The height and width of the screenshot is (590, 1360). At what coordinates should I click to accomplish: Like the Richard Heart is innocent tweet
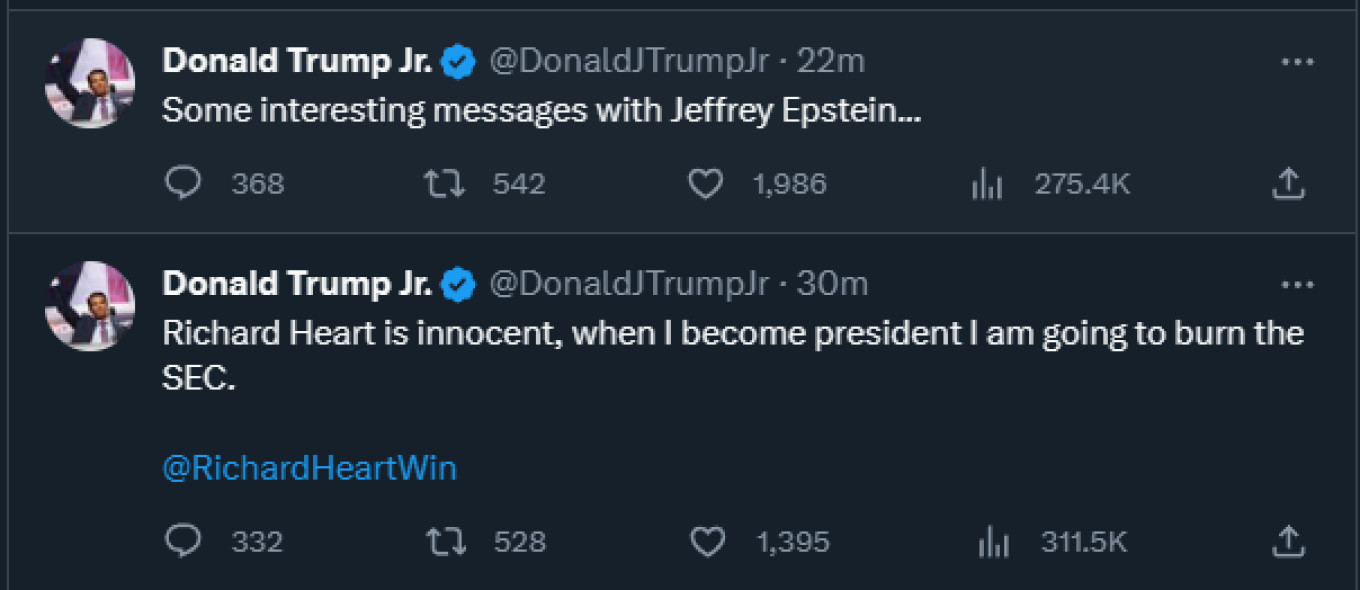click(x=708, y=542)
